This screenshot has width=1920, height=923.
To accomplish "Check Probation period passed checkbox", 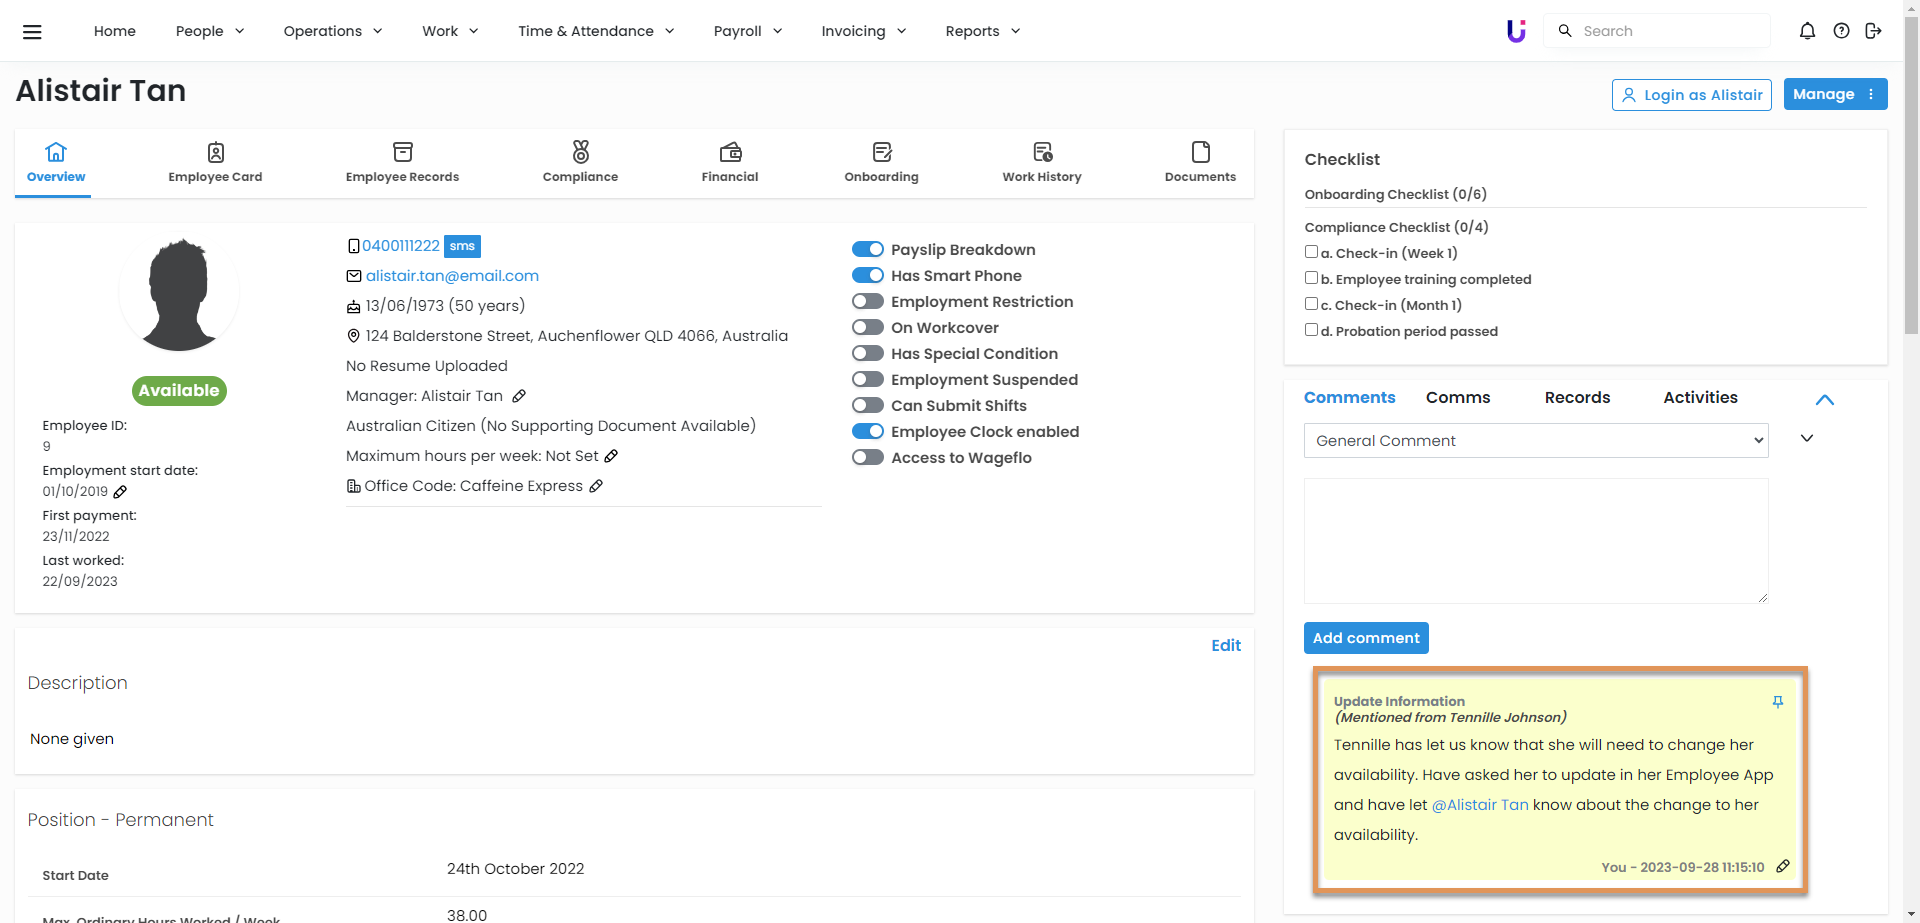I will pyautogui.click(x=1311, y=330).
